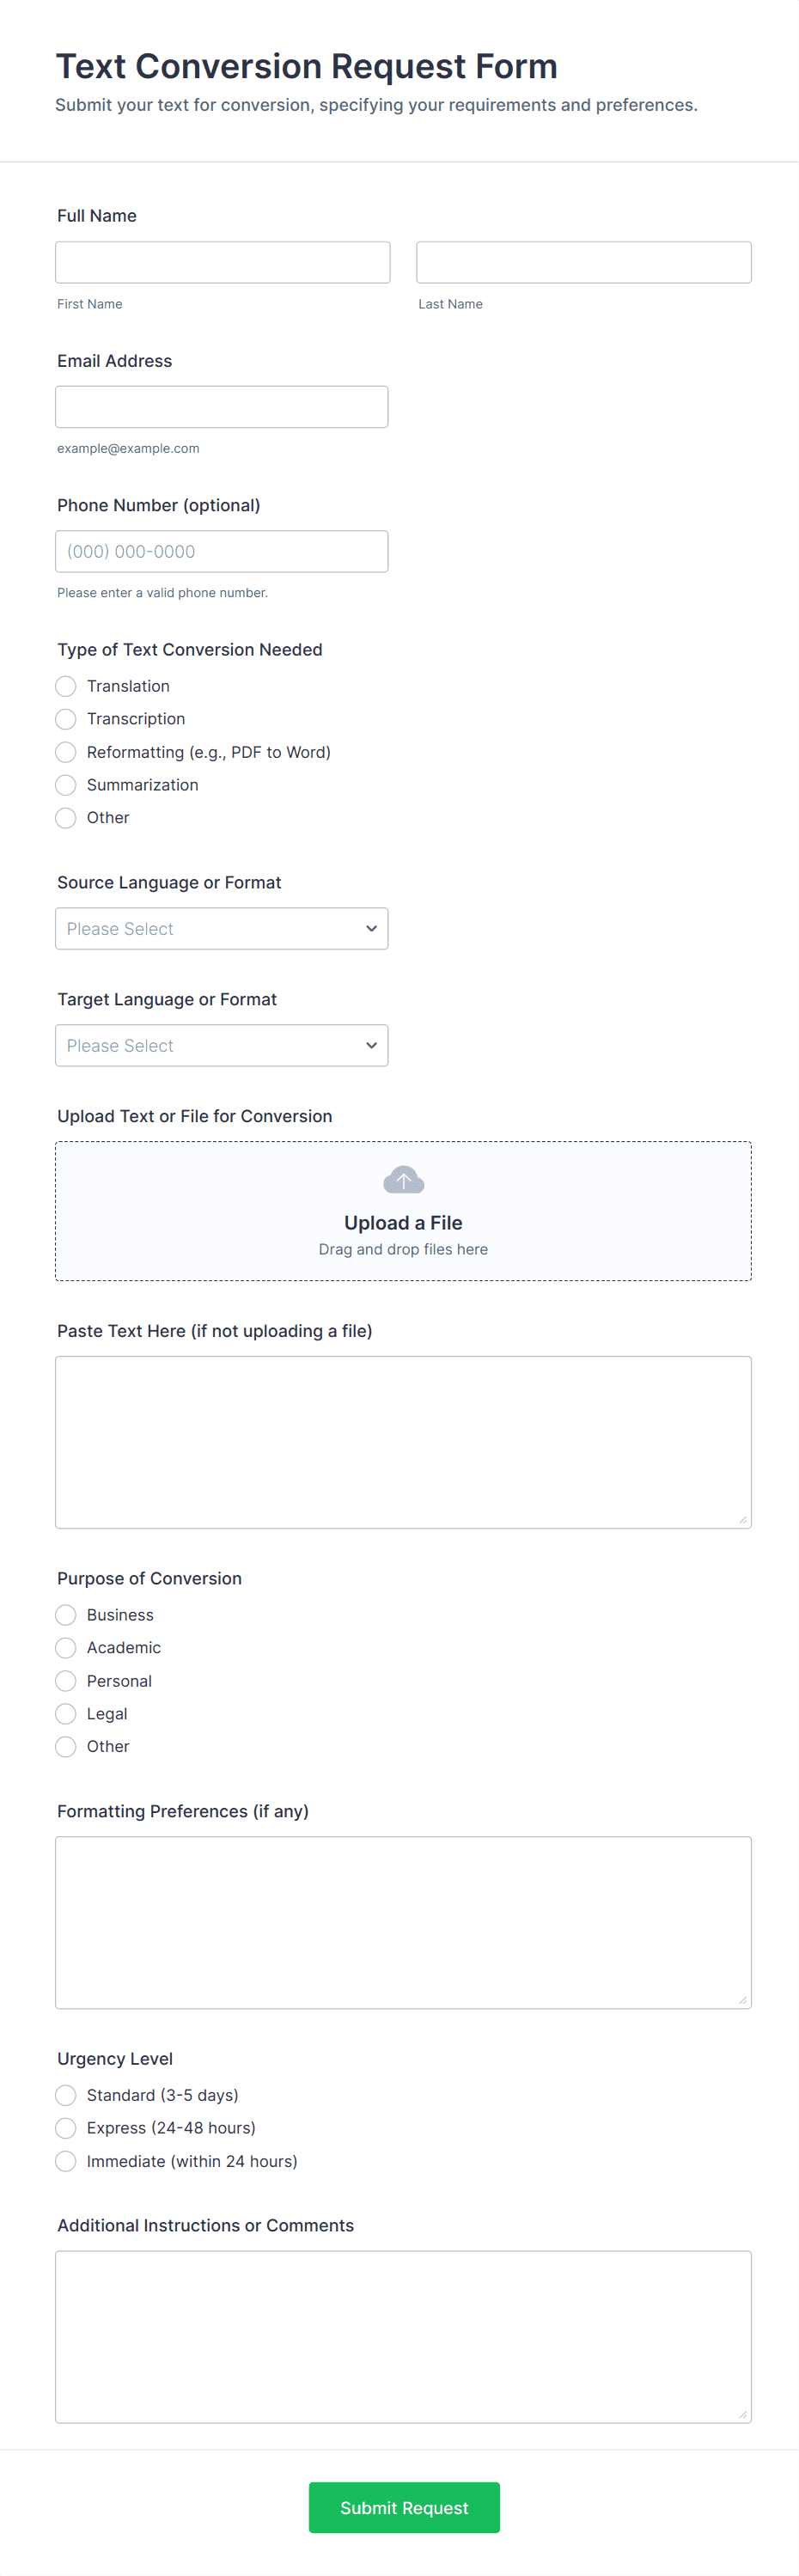This screenshot has width=799, height=2576.
Task: Choose Express (24-48 hours) urgency
Action: [66, 2128]
